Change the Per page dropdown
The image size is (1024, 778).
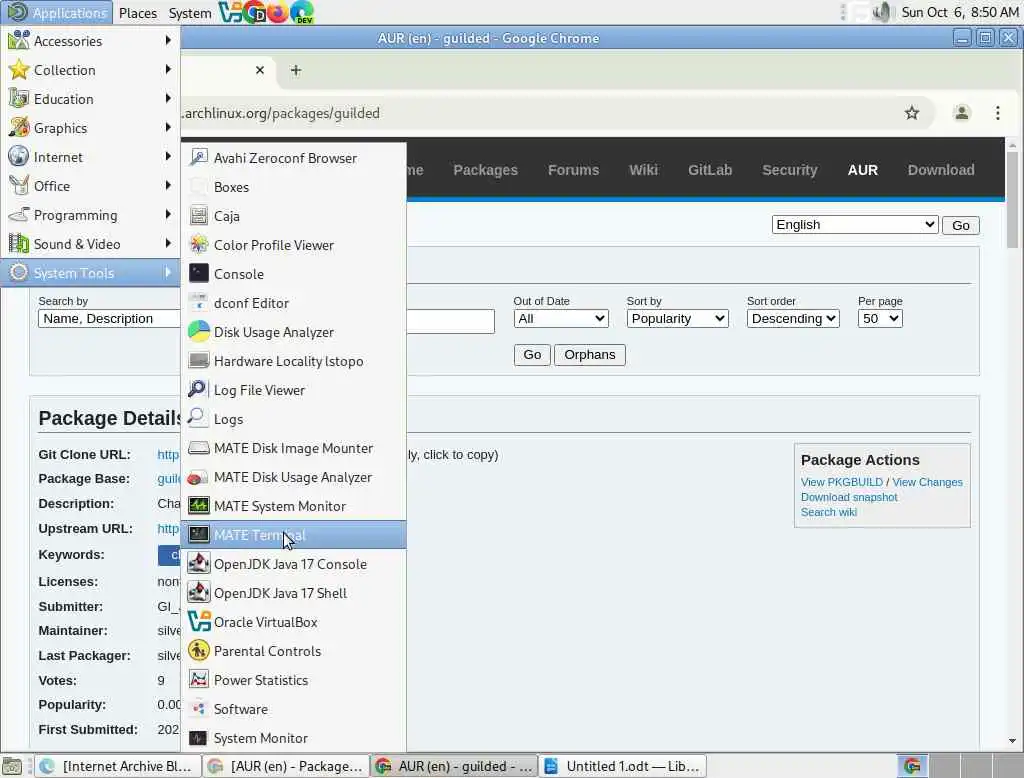pos(880,319)
